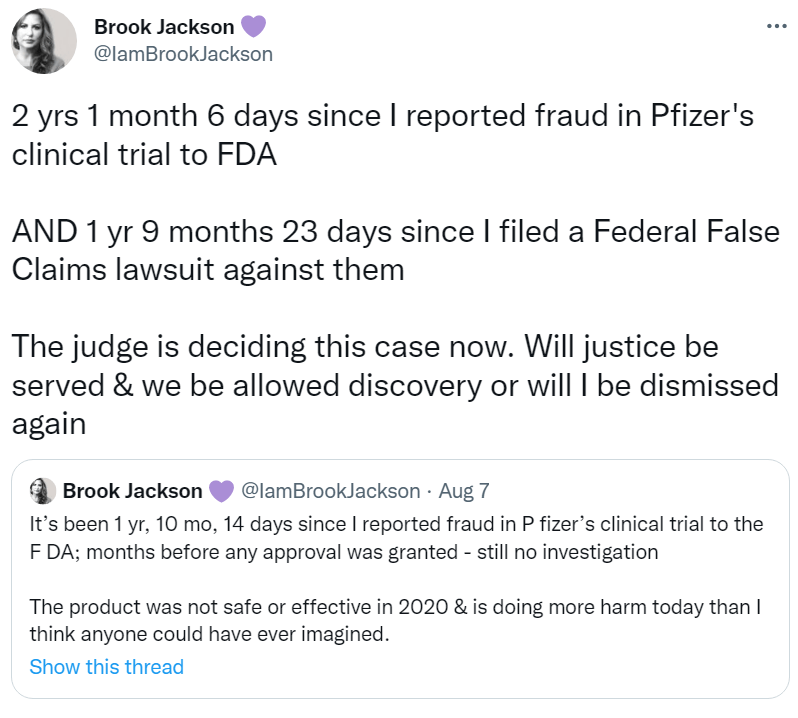Click the top @IamBrookJackson handle

coord(183,54)
